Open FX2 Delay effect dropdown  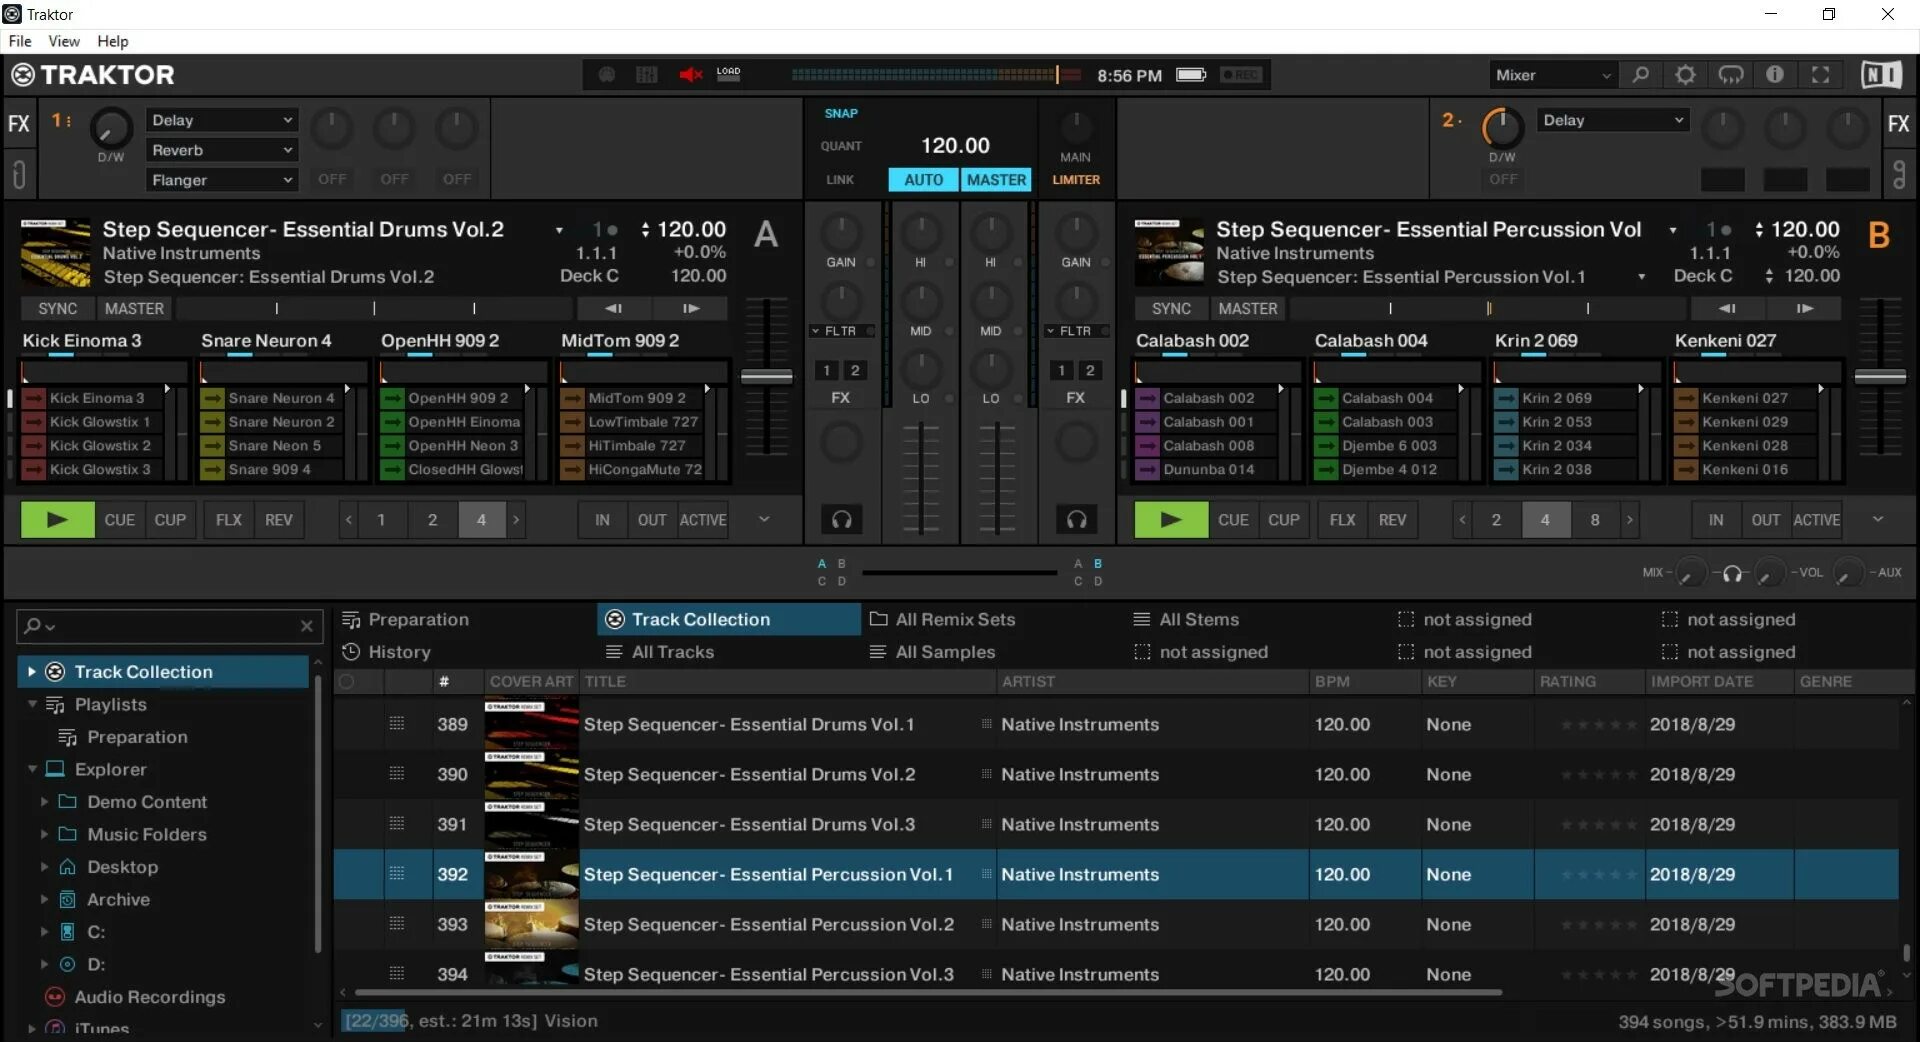tap(1612, 120)
